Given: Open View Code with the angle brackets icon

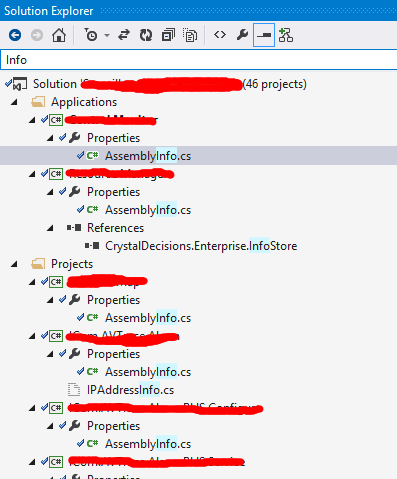Looking at the screenshot, I should tap(220, 35).
